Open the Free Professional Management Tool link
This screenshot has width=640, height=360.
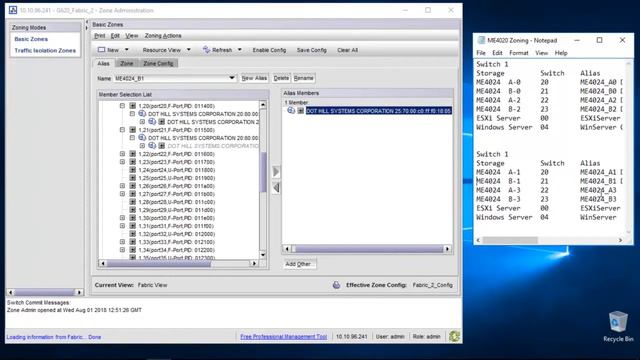[x=284, y=337]
